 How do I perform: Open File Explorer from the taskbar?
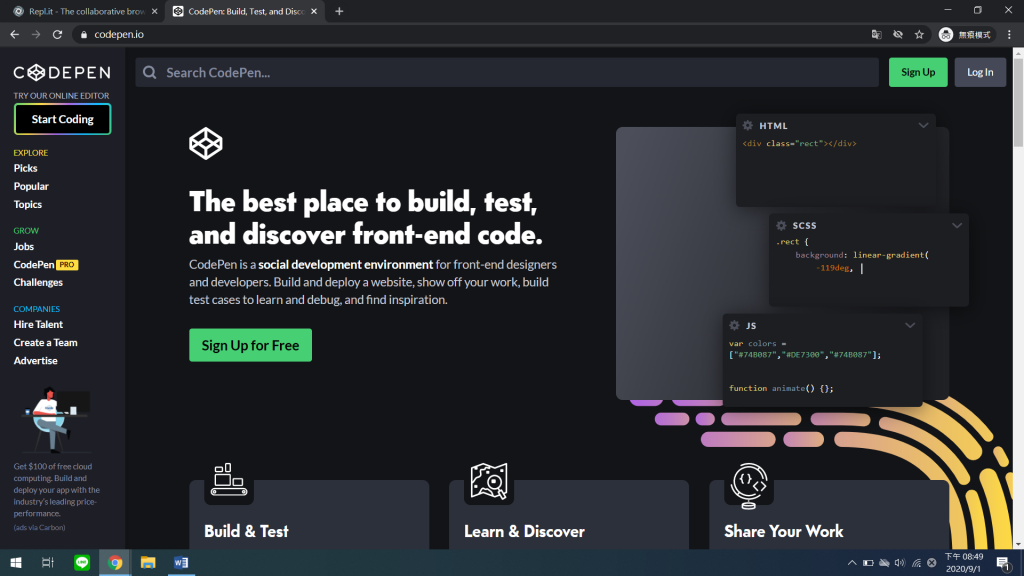click(148, 562)
